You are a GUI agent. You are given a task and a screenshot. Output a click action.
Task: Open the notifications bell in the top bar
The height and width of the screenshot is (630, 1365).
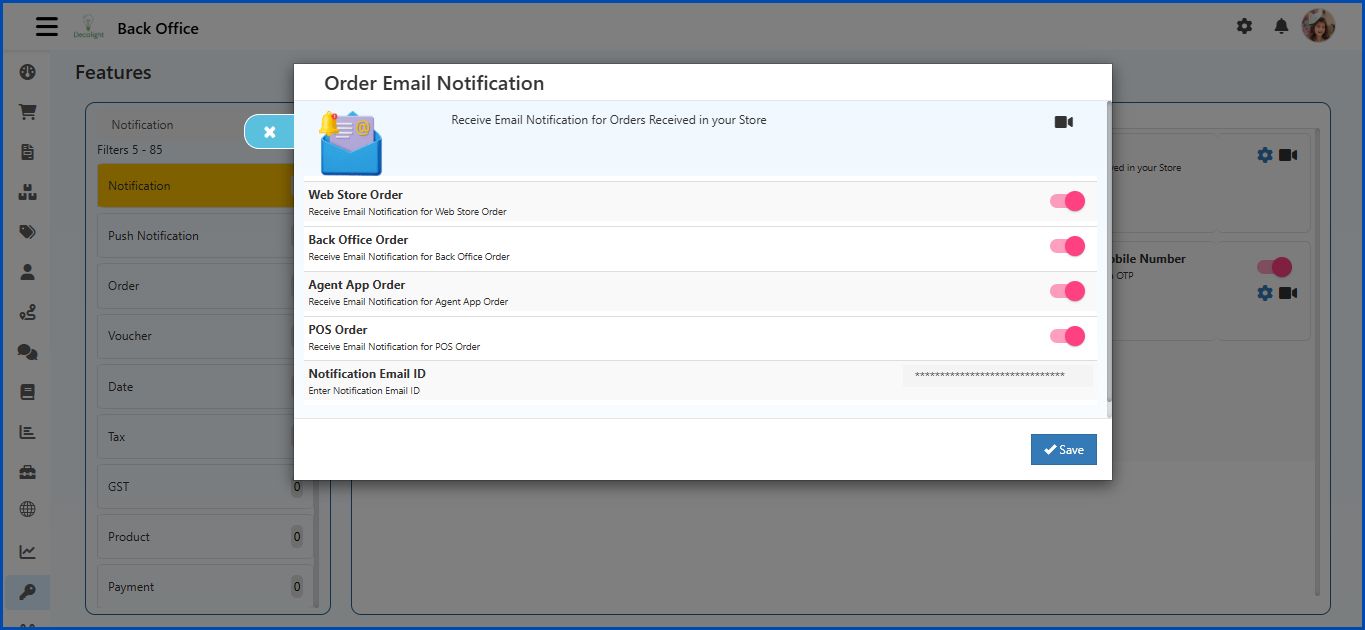coord(1281,27)
